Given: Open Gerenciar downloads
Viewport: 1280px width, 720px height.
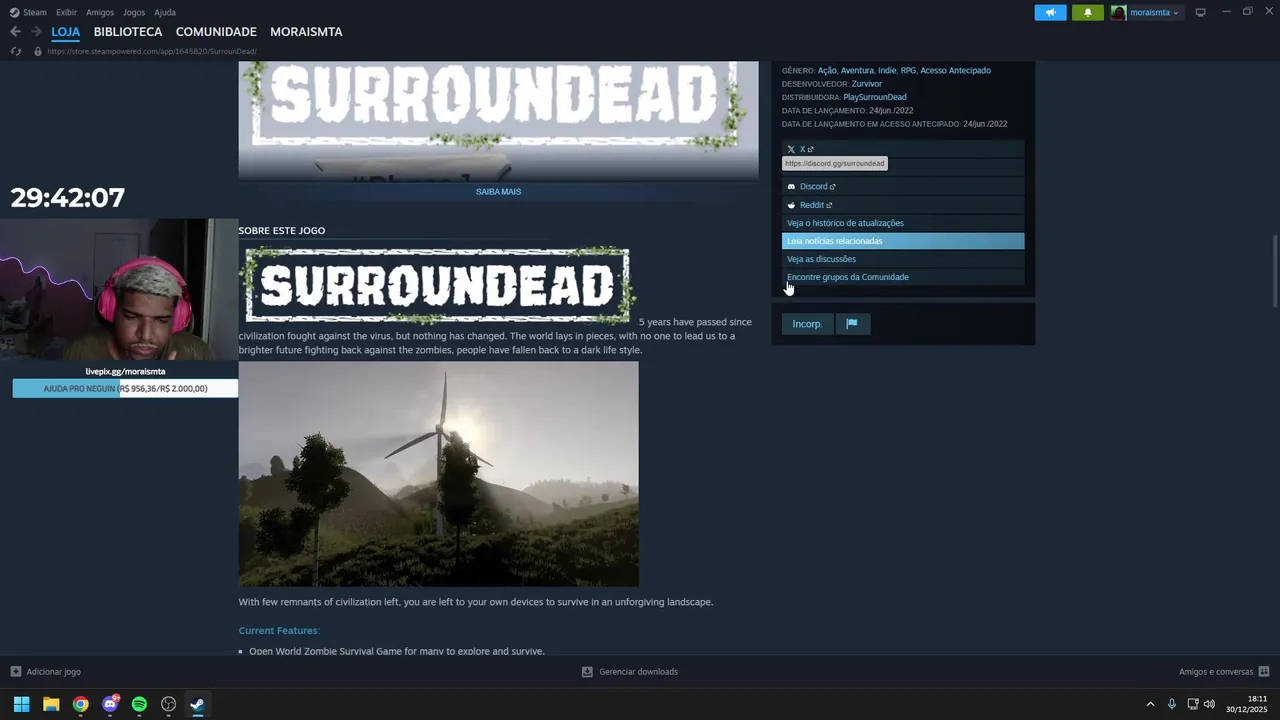Looking at the screenshot, I should coord(638,672).
